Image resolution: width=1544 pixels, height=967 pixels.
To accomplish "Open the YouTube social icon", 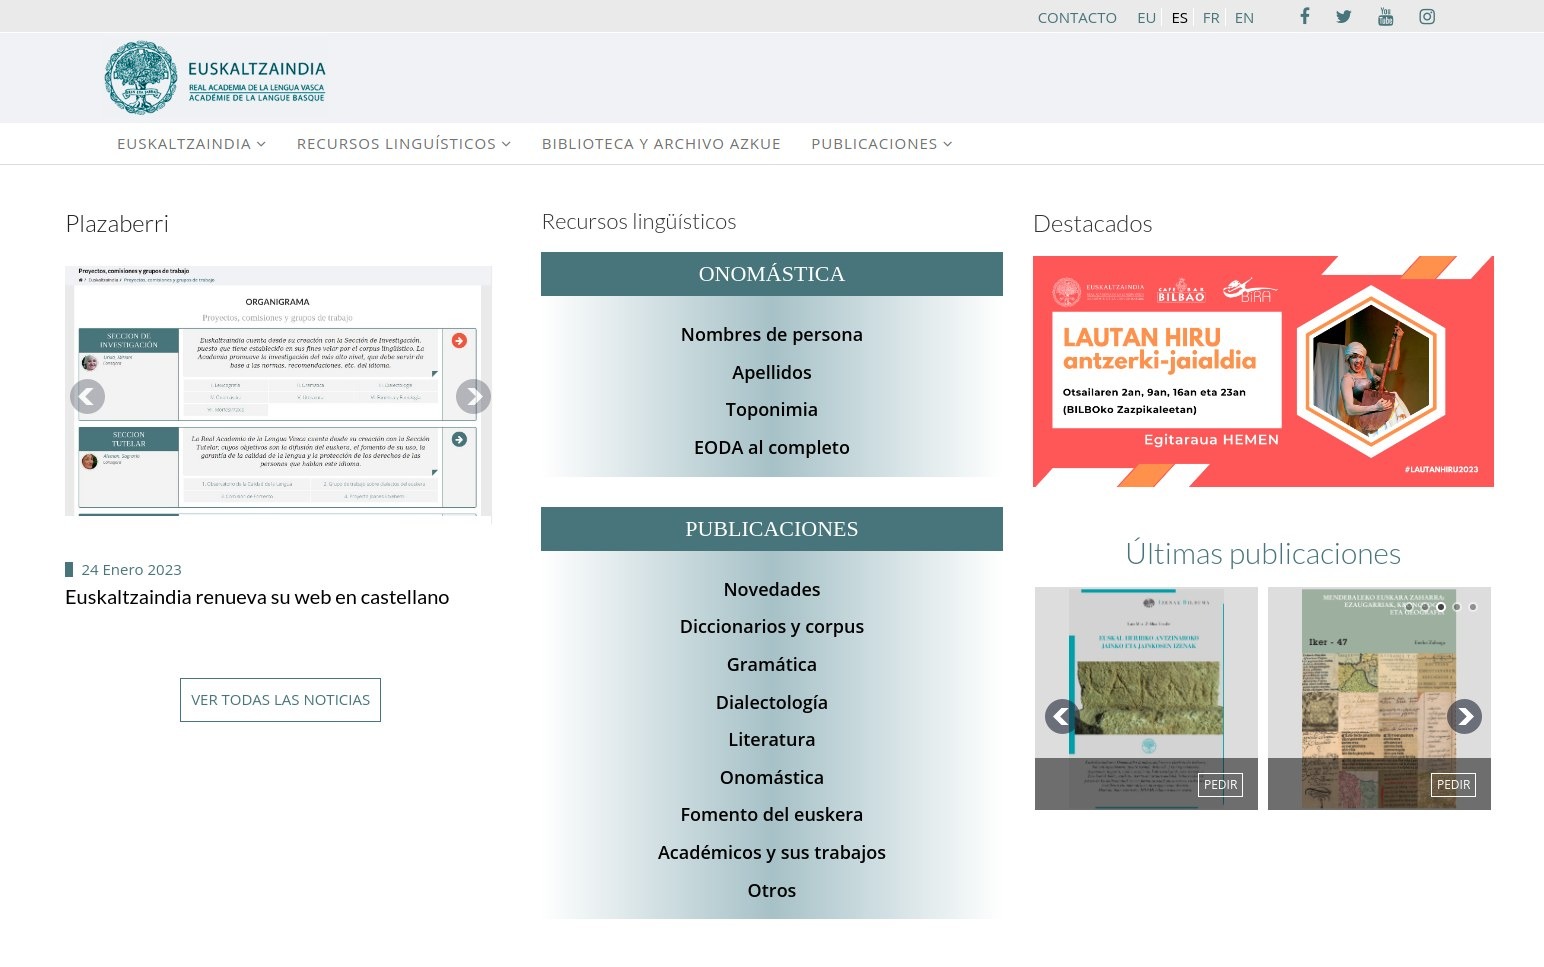I will pos(1385,16).
